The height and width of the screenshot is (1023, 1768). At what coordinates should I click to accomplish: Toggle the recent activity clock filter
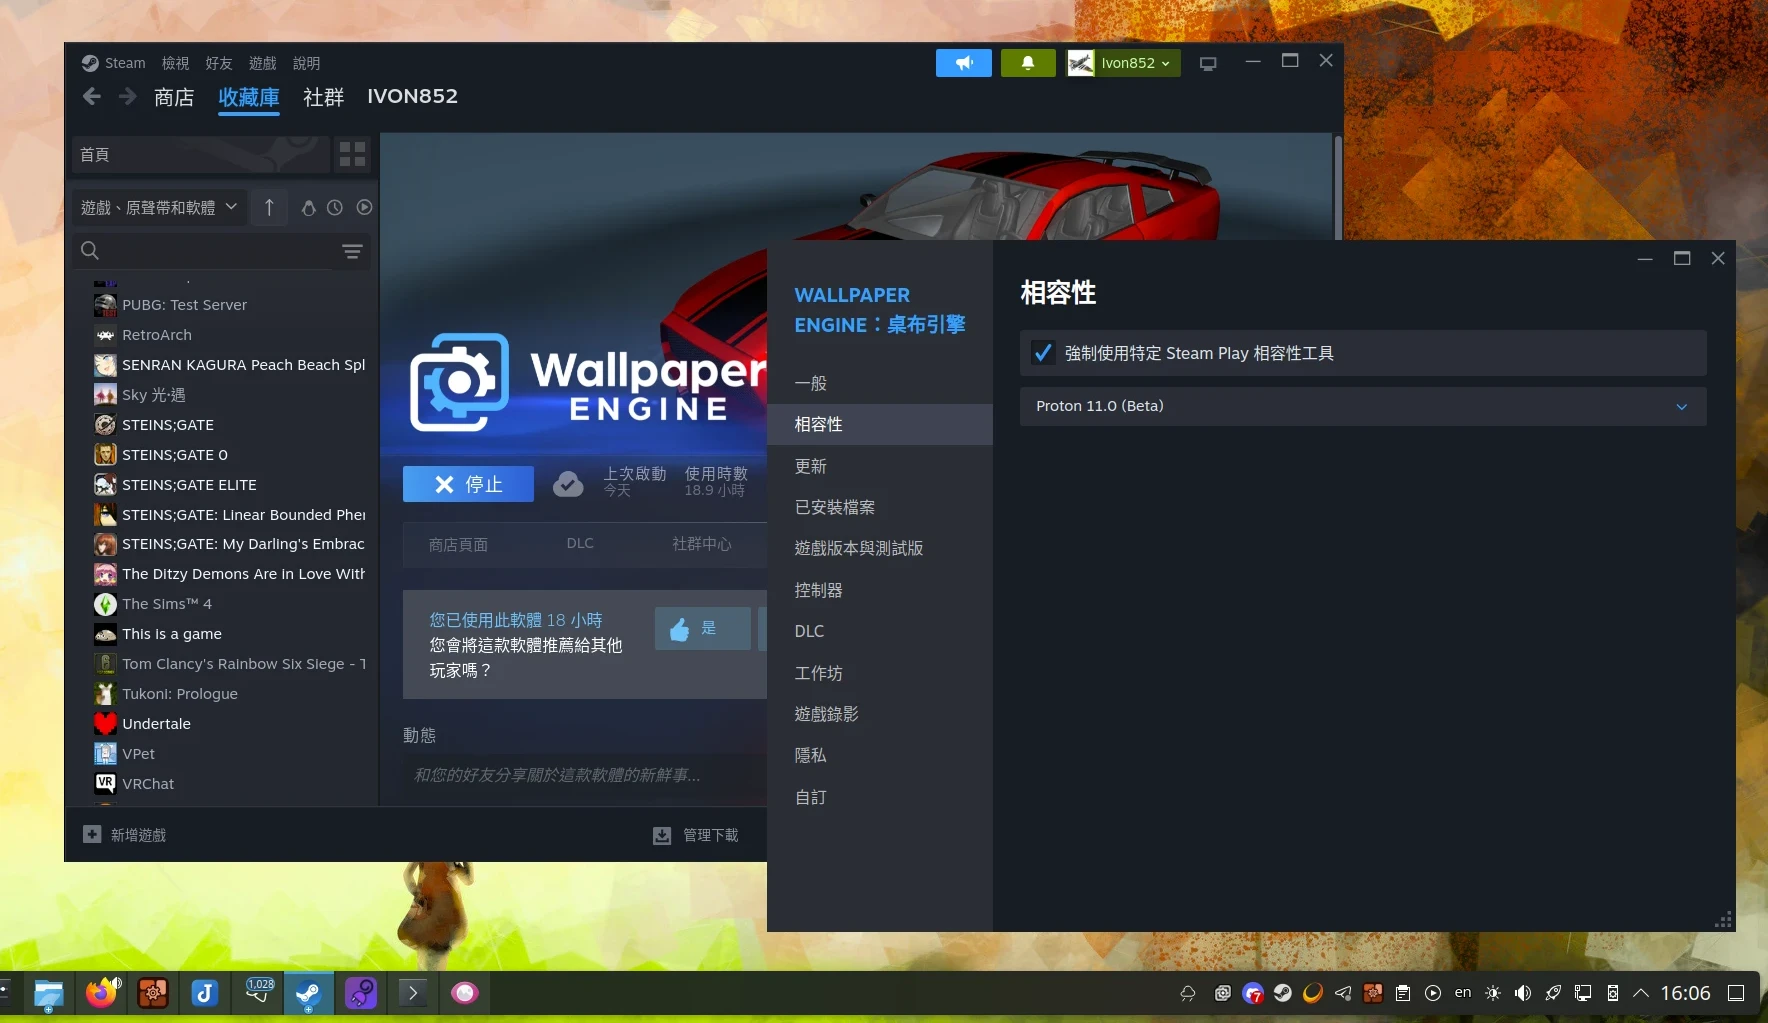click(x=335, y=207)
